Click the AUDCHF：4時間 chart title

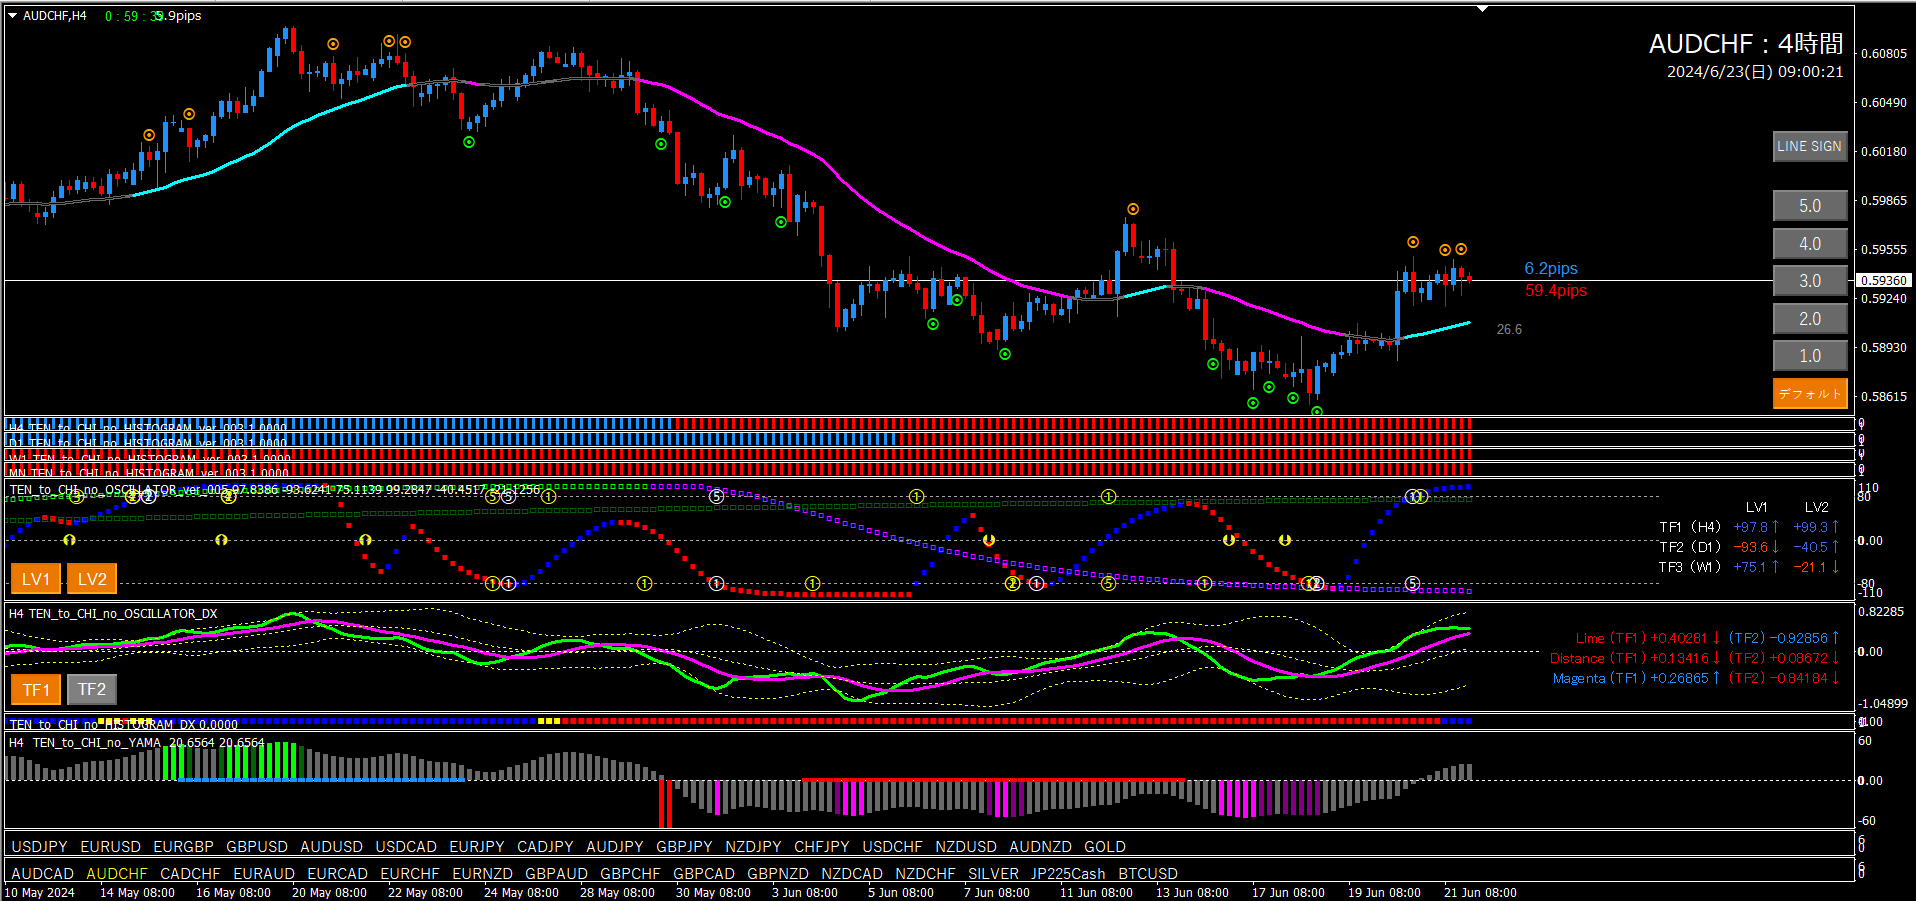(x=1746, y=44)
